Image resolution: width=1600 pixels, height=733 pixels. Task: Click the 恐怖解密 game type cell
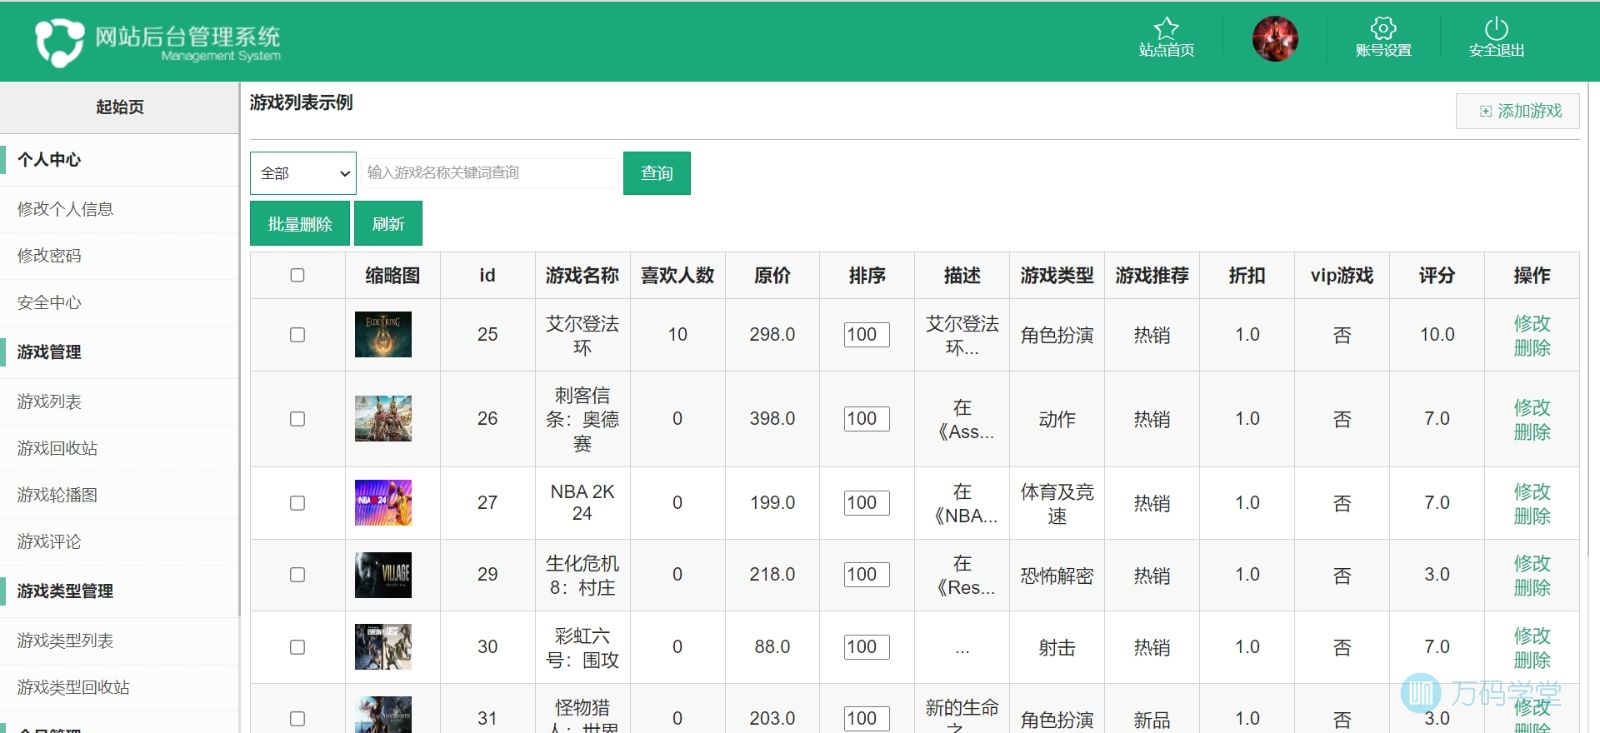click(1057, 575)
